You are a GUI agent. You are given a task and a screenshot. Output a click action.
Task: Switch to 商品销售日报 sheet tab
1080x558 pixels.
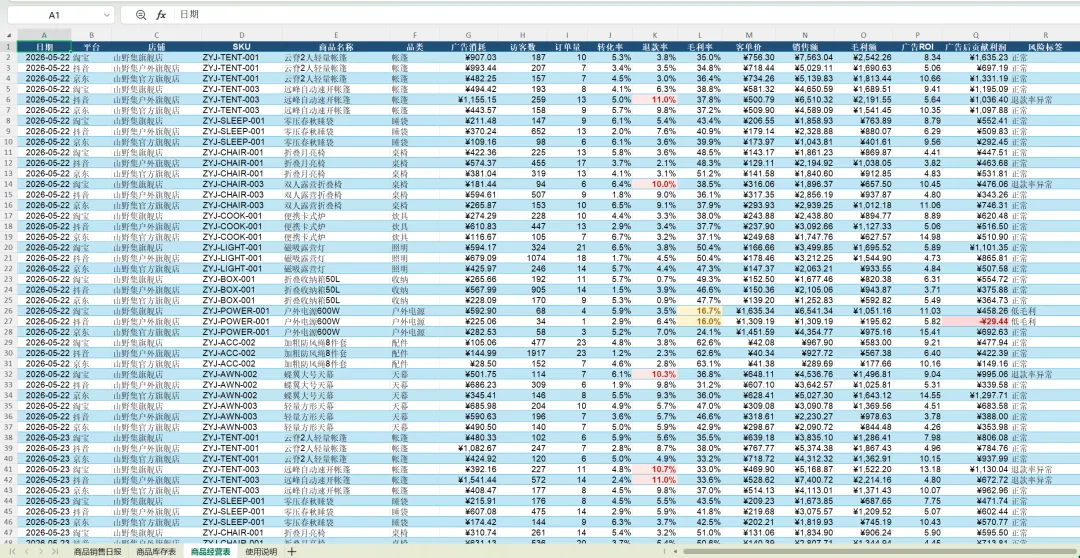point(97,552)
